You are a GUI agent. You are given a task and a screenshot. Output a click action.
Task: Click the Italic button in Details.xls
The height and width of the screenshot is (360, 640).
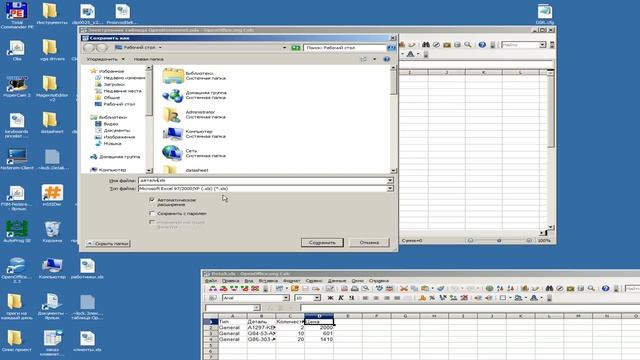tap(341, 298)
